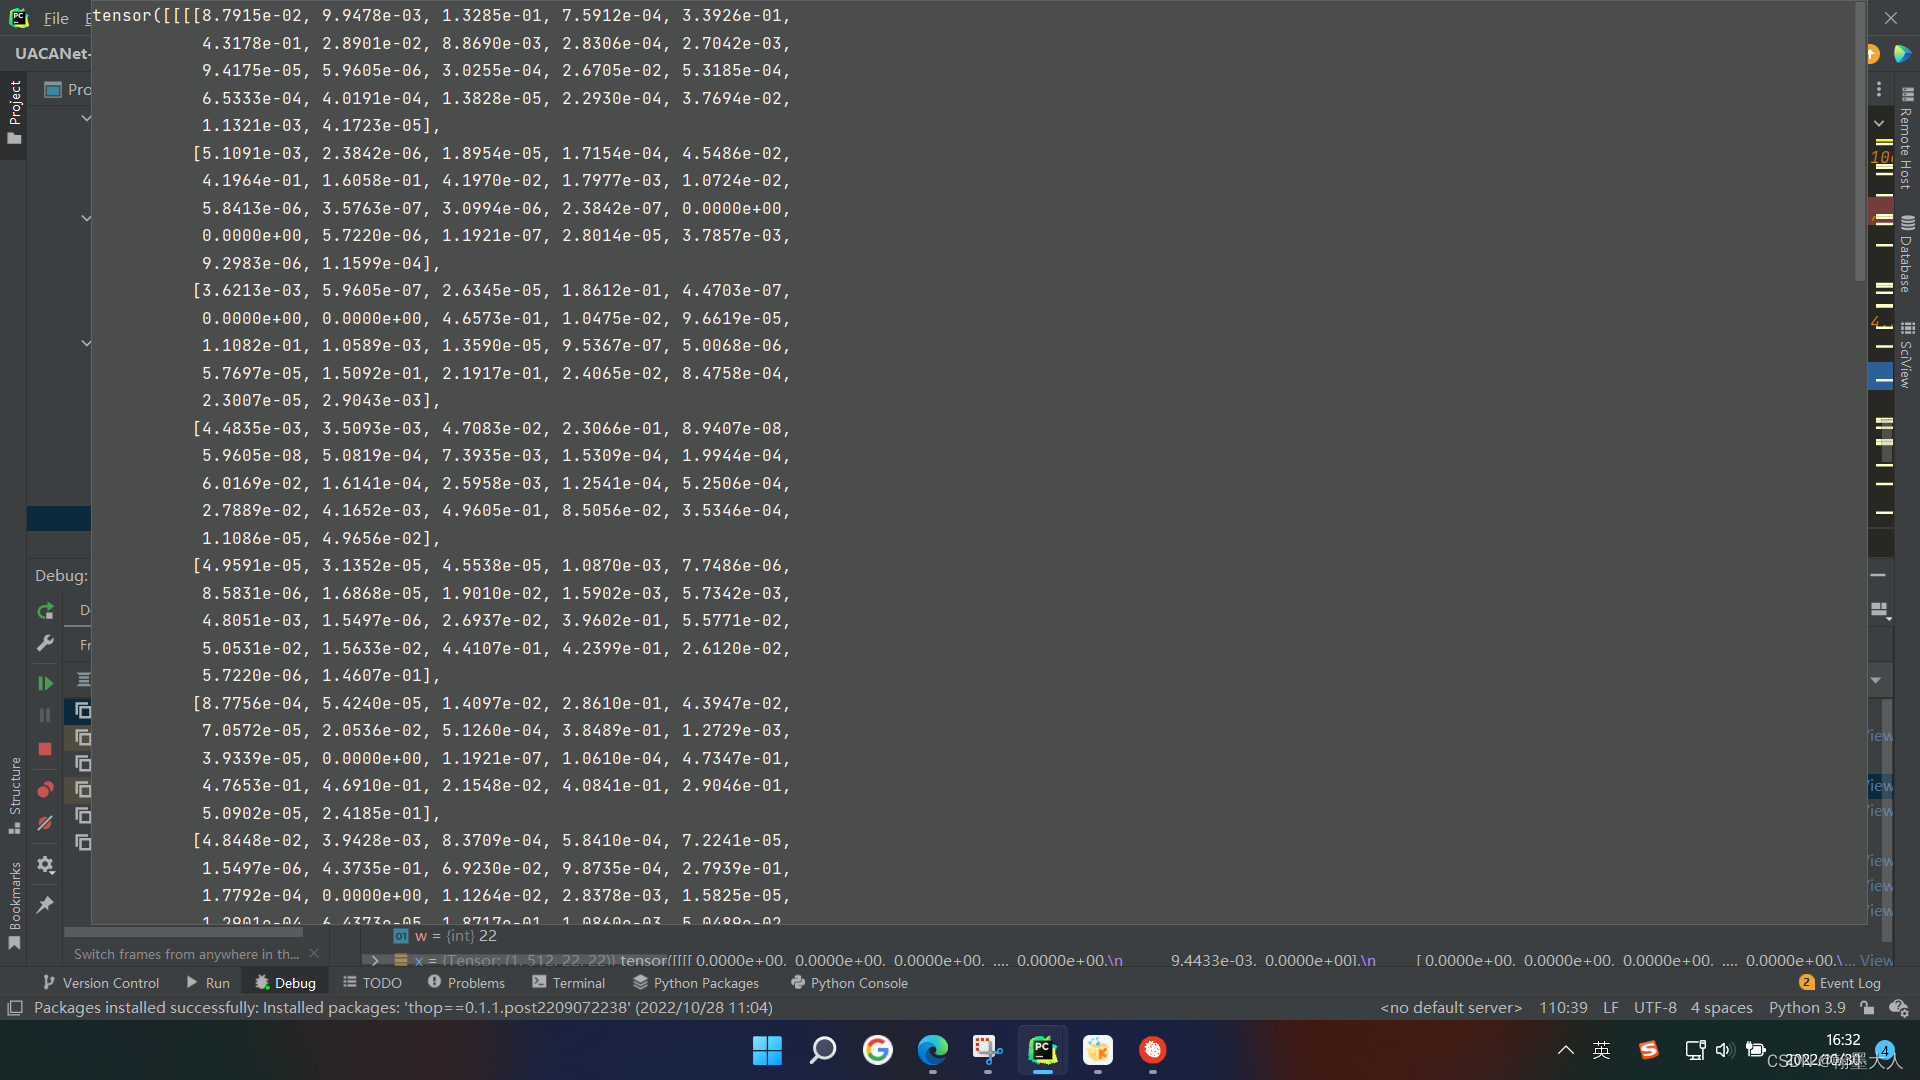Open Windows Search from taskbar
1920x1080 pixels.
(822, 1050)
